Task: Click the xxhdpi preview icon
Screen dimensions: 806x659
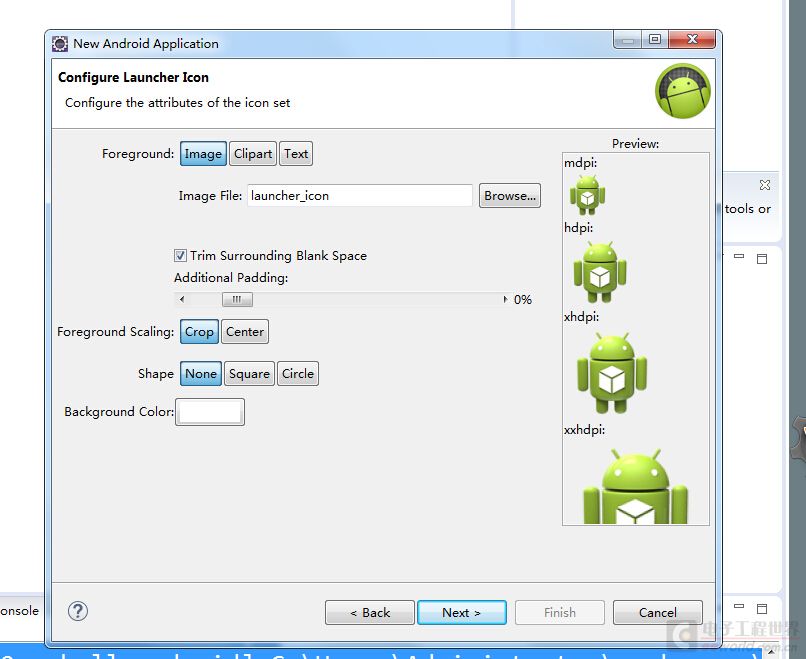Action: [x=635, y=486]
